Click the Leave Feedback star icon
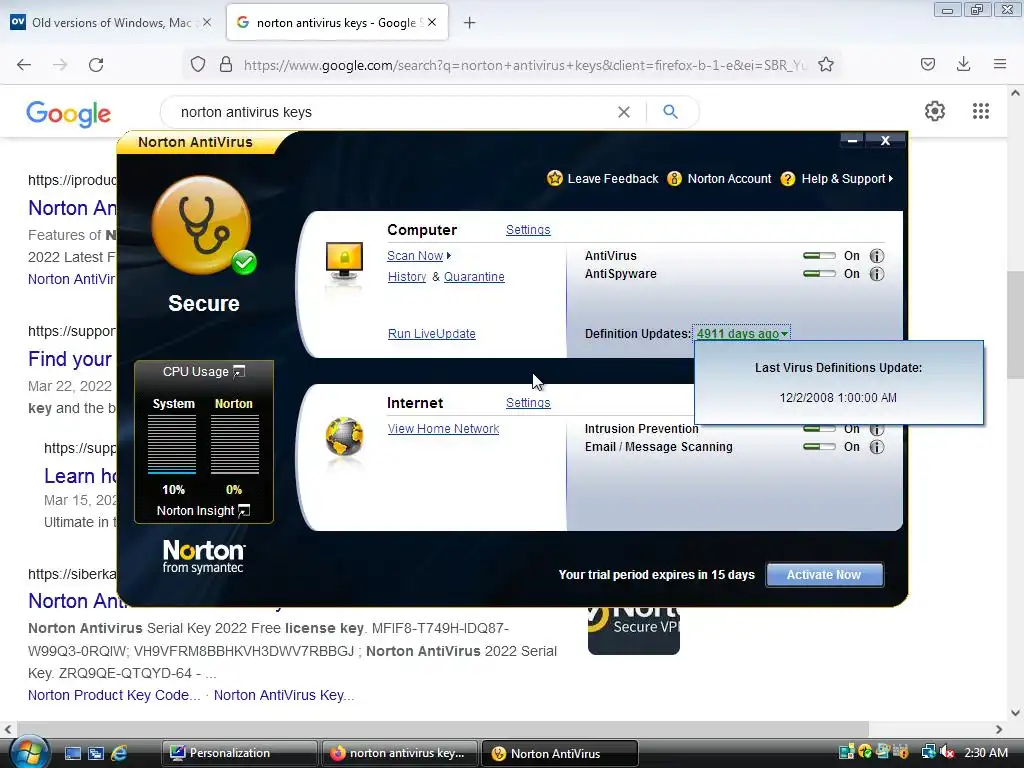 554,178
